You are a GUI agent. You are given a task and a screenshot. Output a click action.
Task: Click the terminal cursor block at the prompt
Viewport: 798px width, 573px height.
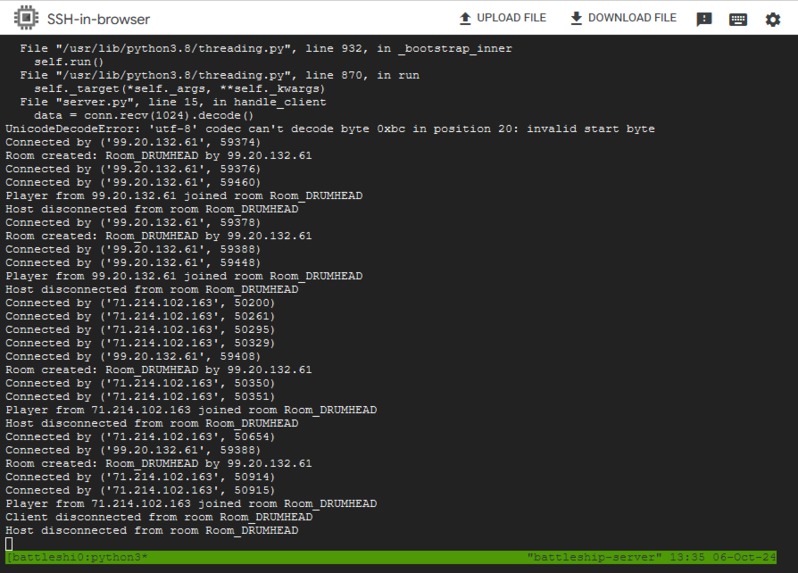tap(9, 544)
